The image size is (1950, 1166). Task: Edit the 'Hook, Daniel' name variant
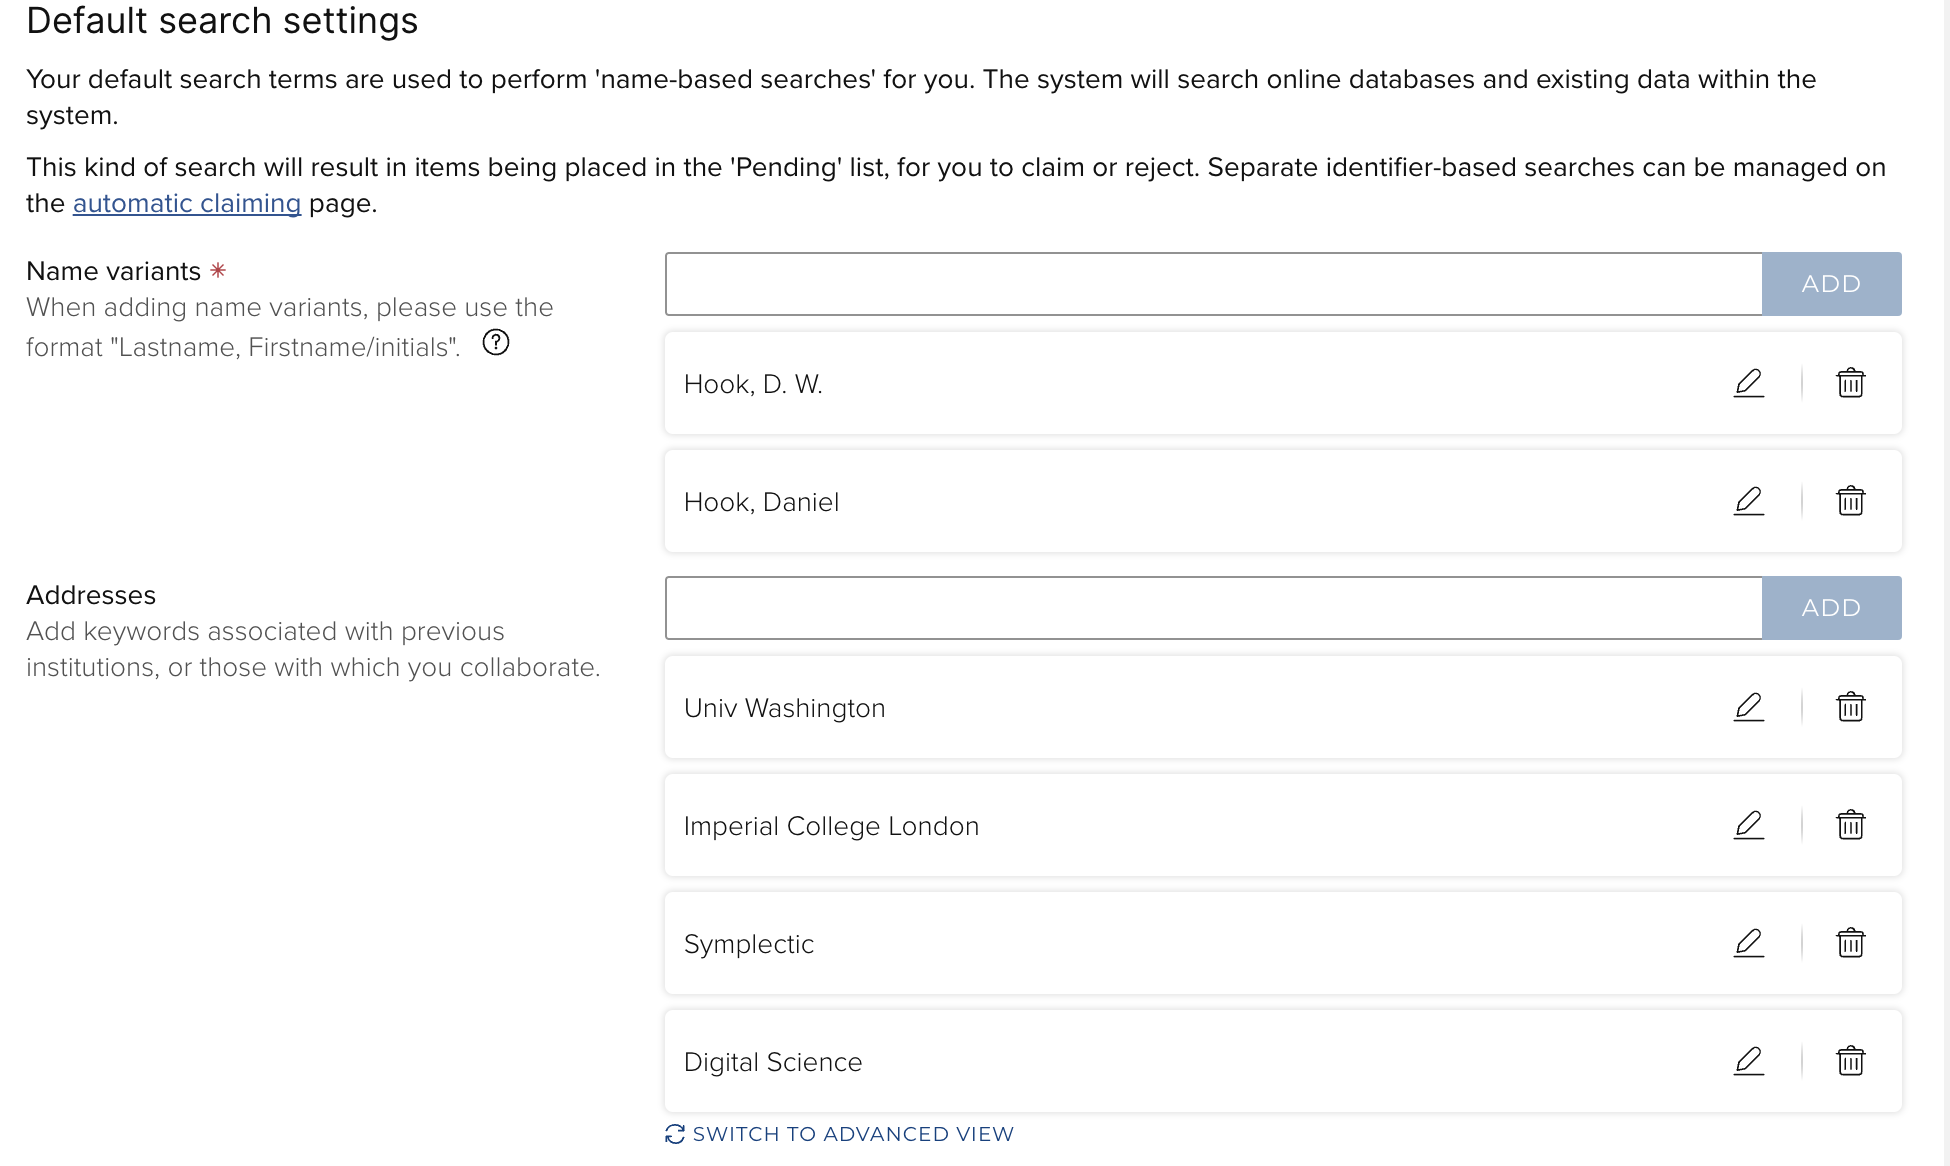pyautogui.click(x=1748, y=501)
